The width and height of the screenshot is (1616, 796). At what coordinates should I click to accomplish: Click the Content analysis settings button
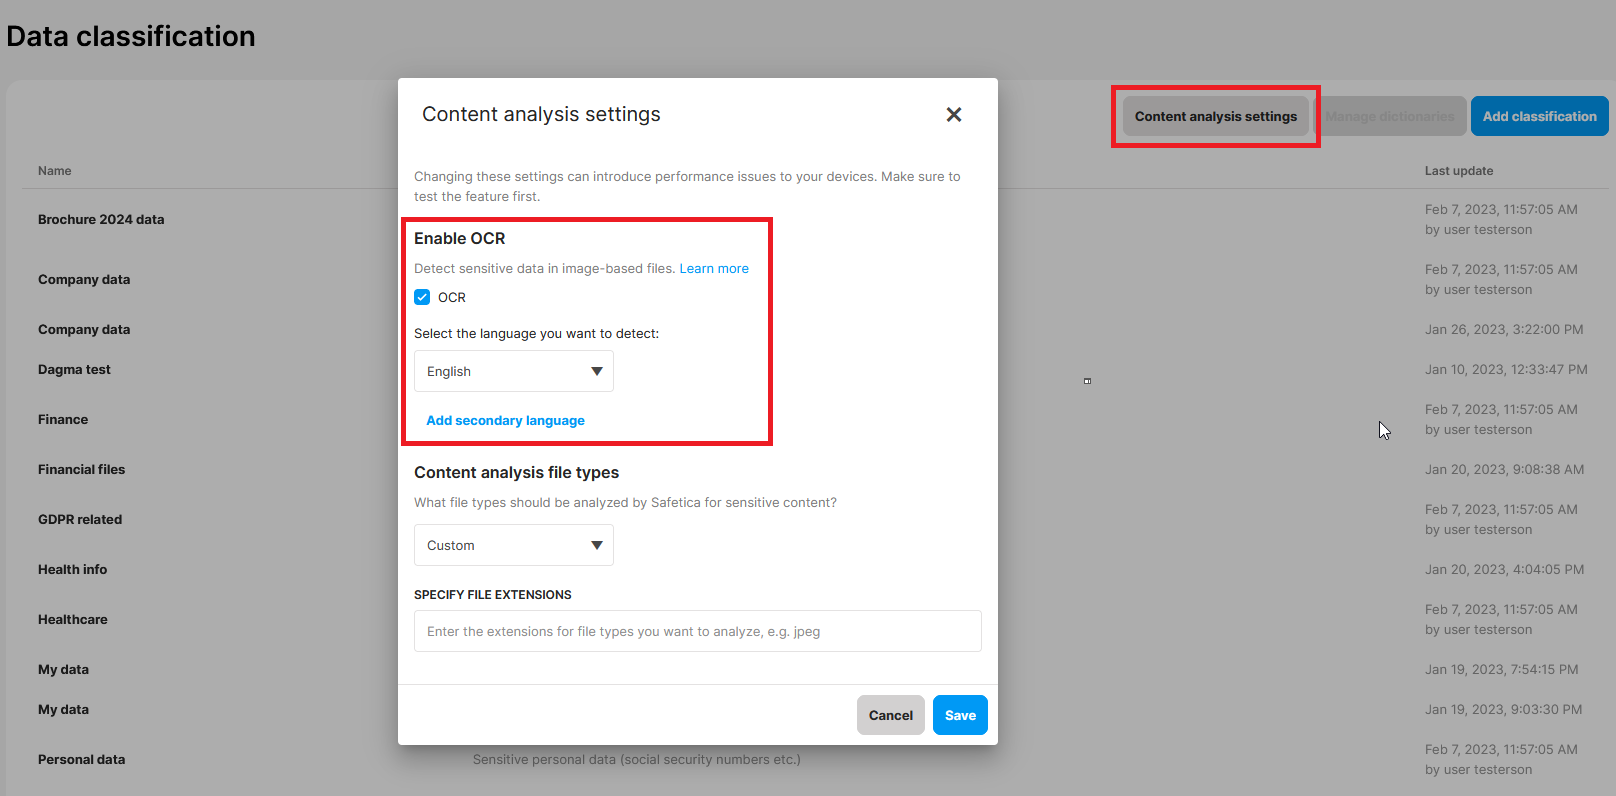(1215, 116)
